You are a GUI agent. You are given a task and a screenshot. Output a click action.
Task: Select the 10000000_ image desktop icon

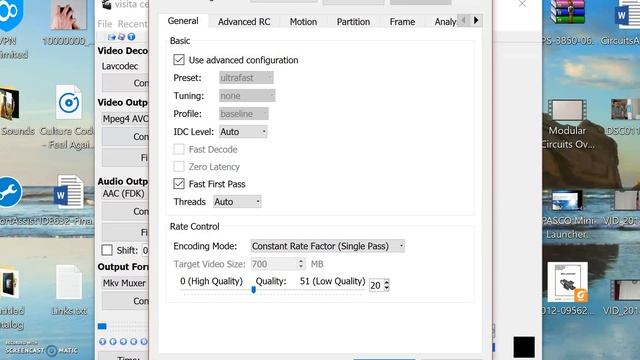68,15
